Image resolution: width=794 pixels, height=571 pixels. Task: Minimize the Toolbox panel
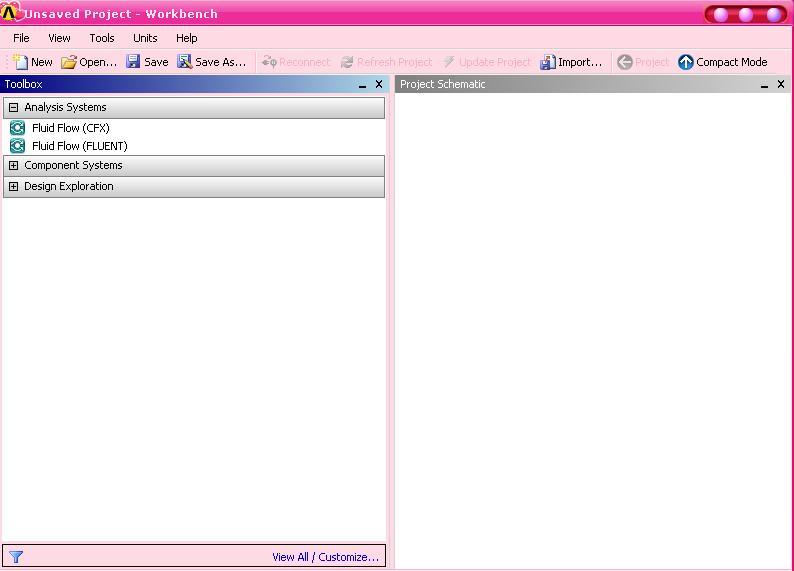coord(362,85)
